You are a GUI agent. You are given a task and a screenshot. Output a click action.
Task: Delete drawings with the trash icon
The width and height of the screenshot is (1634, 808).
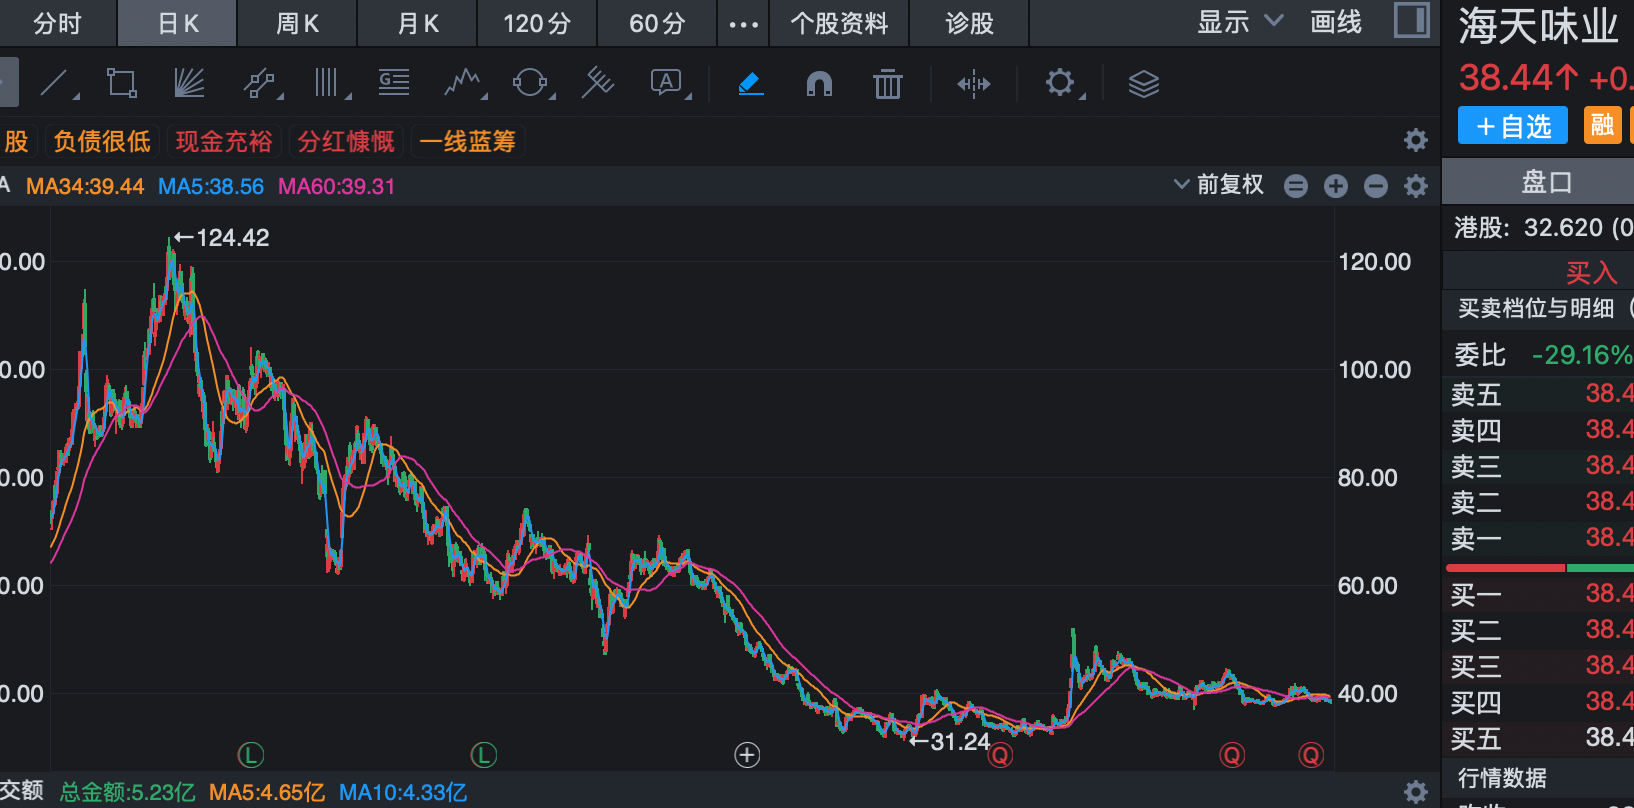pos(887,84)
